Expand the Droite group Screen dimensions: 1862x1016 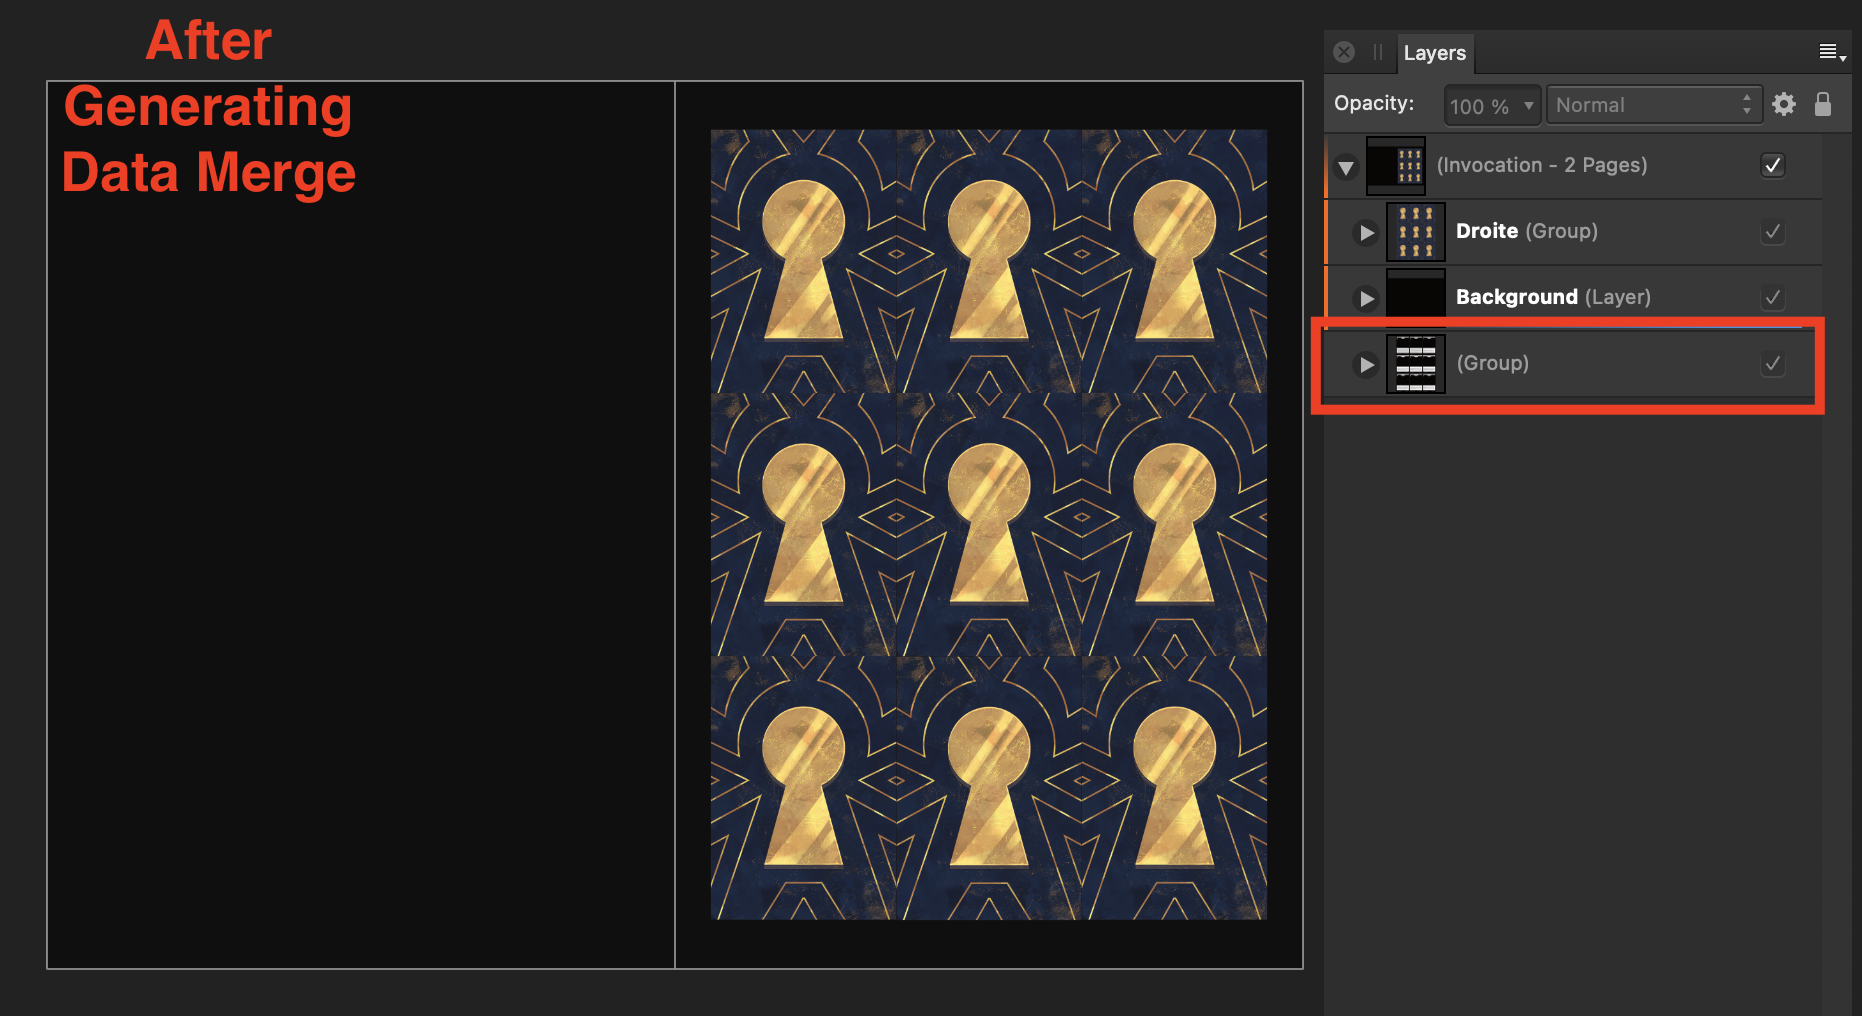click(1366, 233)
